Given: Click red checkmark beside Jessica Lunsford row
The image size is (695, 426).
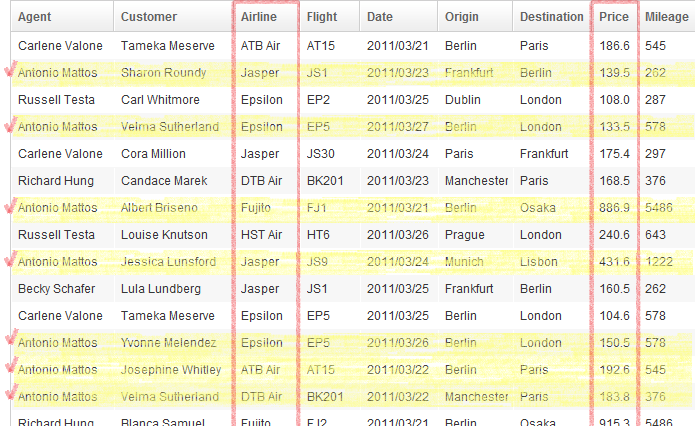Looking at the screenshot, I should [x=11, y=258].
